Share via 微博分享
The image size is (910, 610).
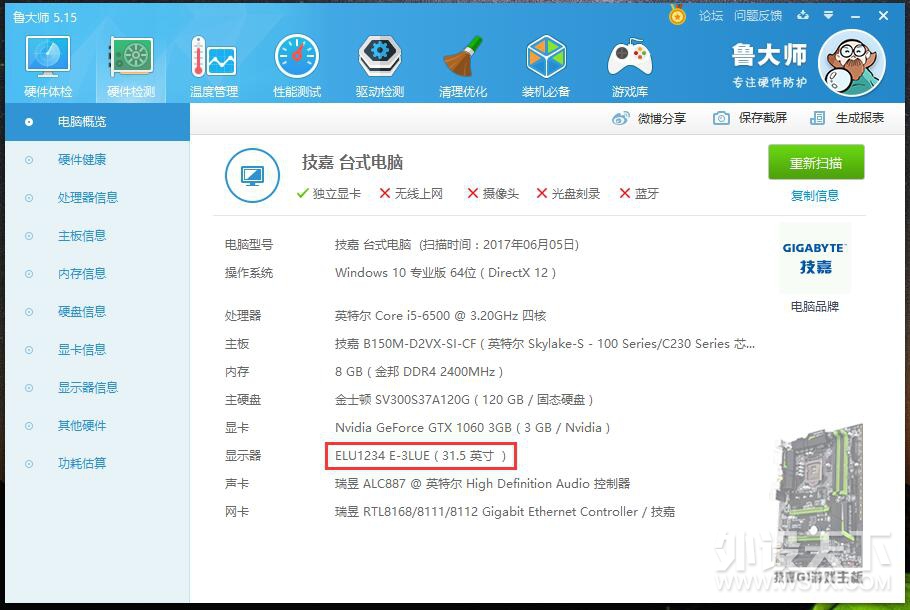[x=649, y=118]
